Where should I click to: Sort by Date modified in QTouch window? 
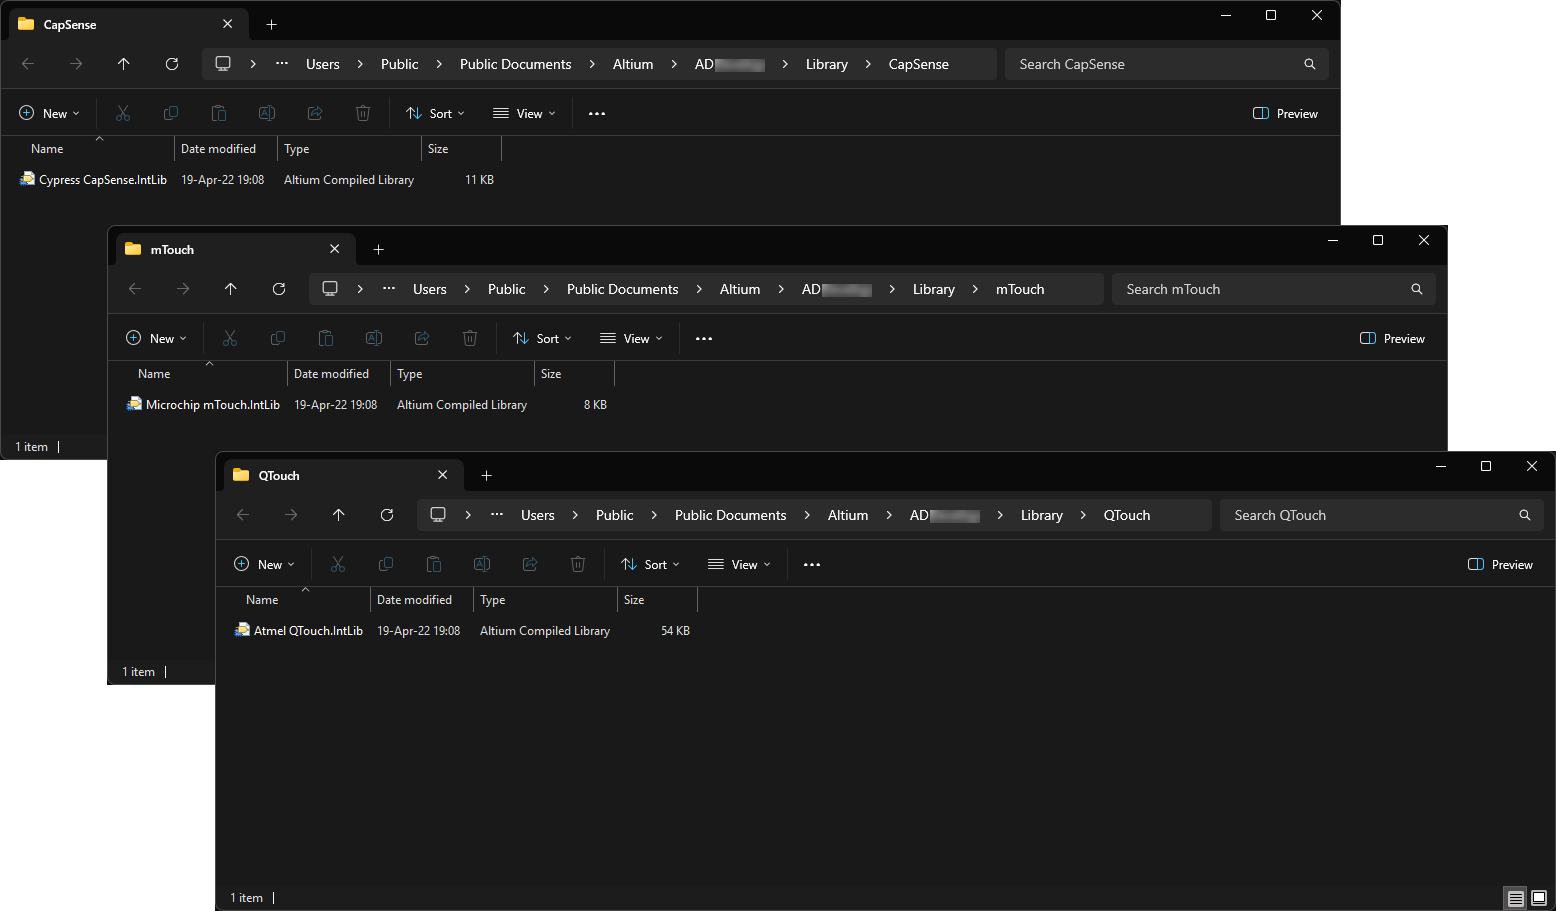(414, 600)
